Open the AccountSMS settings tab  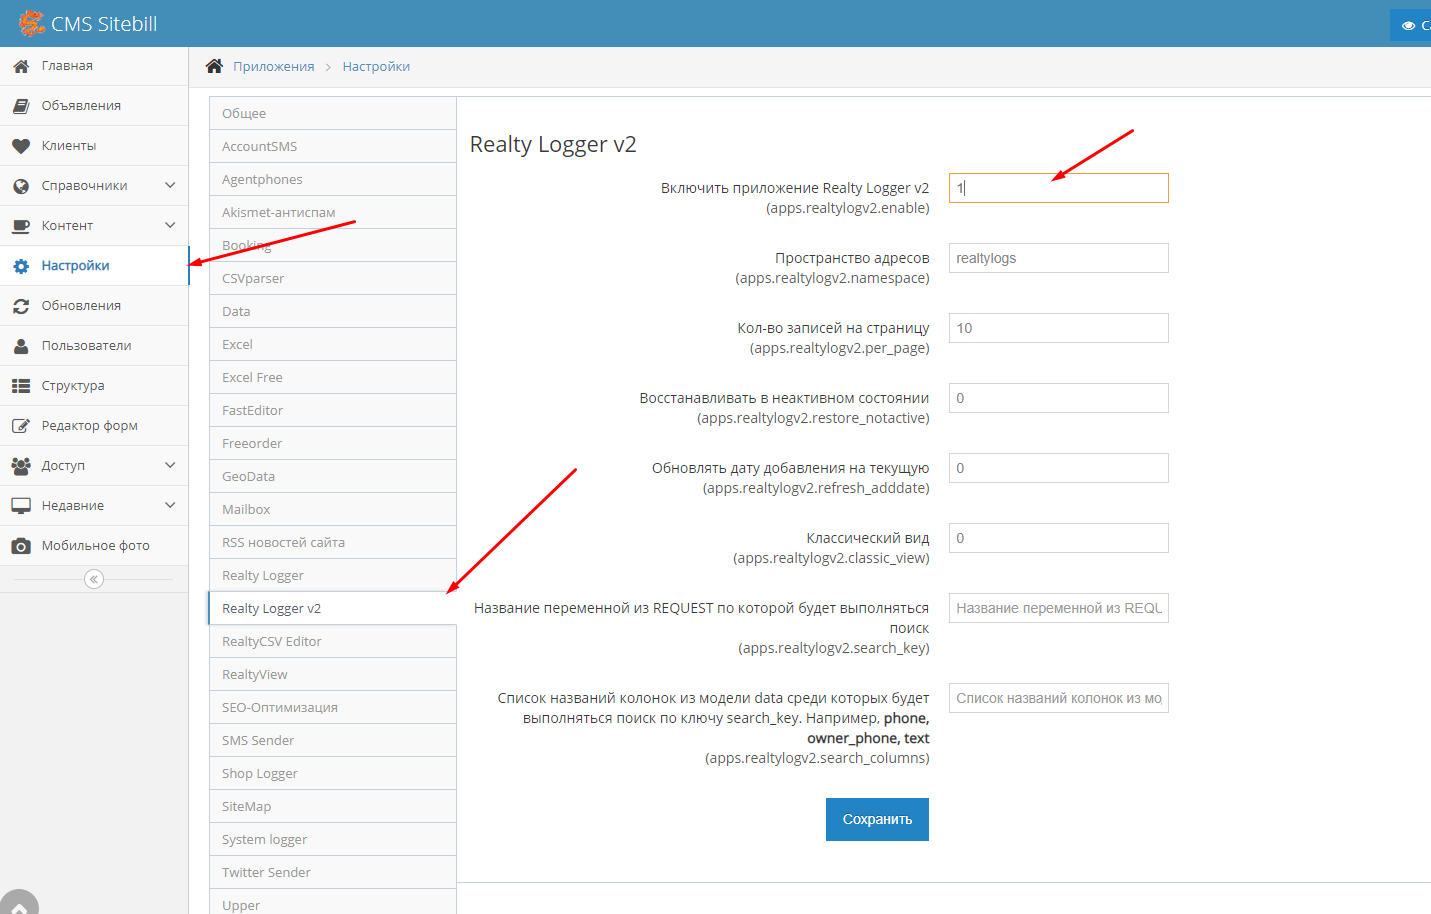point(333,146)
